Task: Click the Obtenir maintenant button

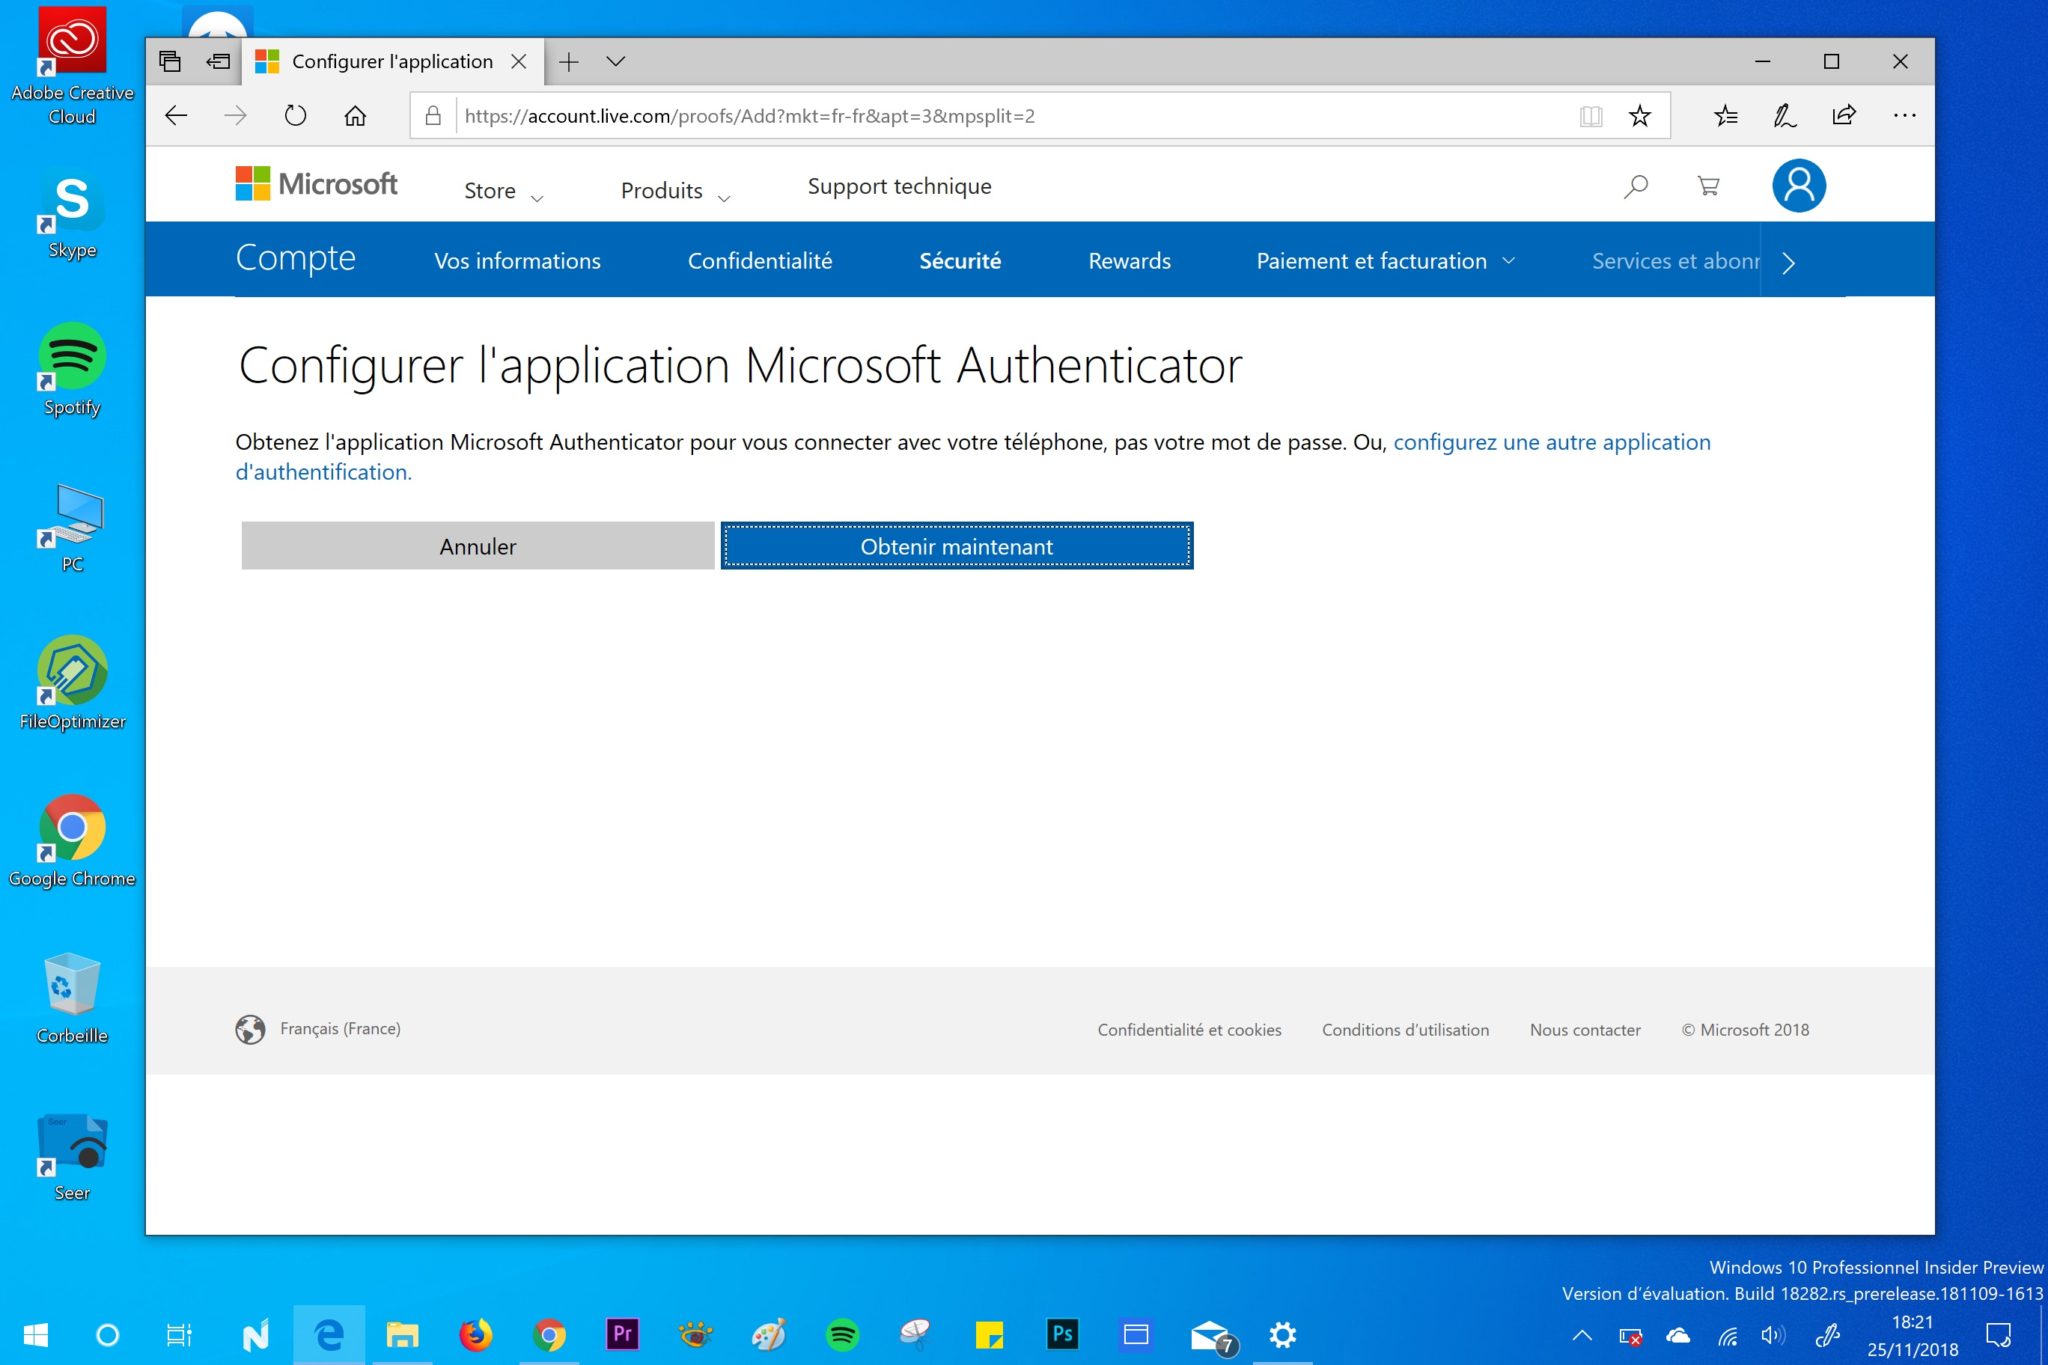Action: pyautogui.click(x=957, y=546)
